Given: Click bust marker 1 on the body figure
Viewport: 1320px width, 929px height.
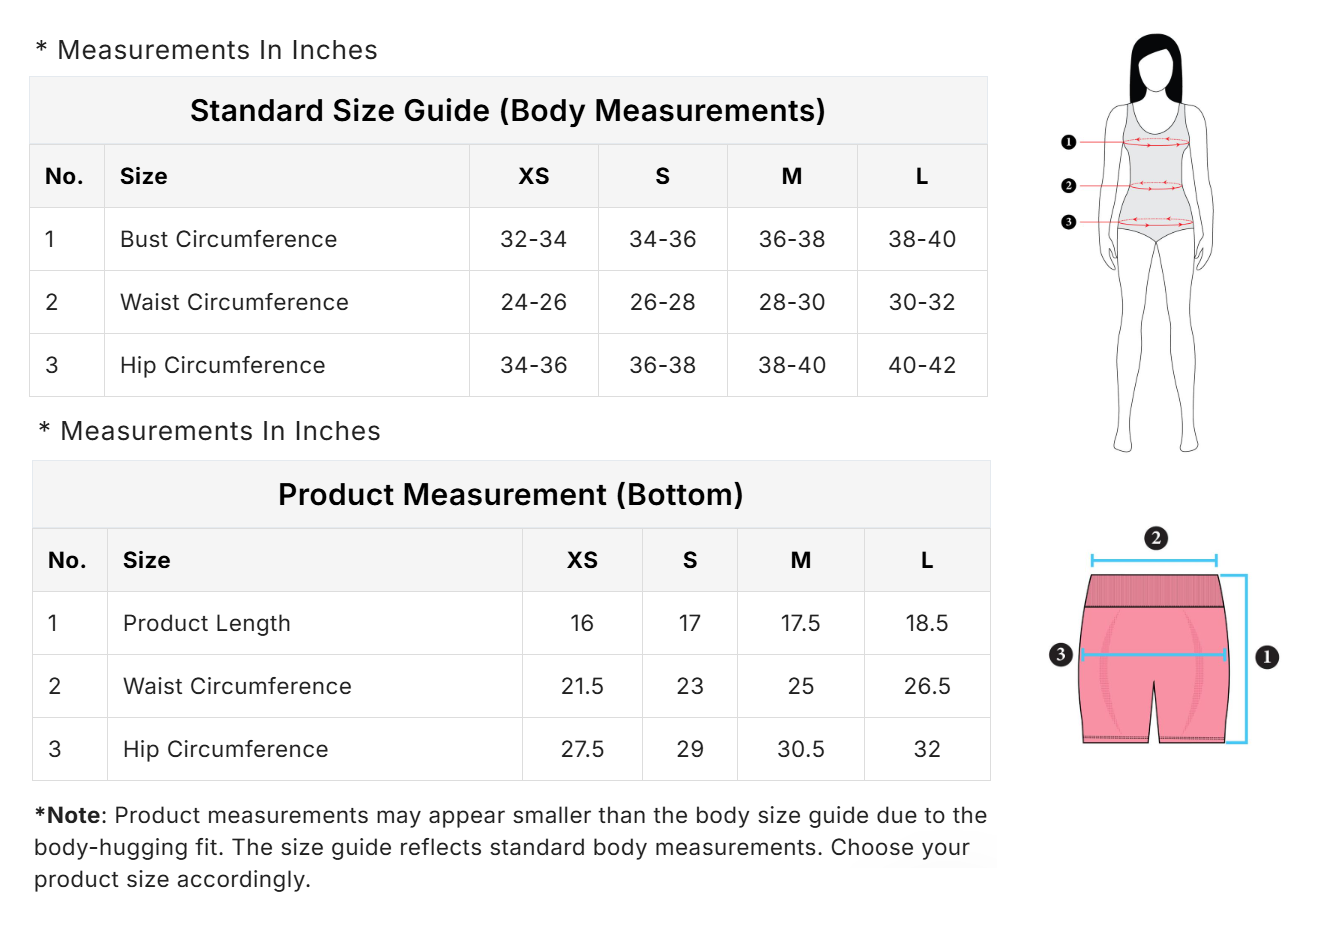Looking at the screenshot, I should [1068, 143].
